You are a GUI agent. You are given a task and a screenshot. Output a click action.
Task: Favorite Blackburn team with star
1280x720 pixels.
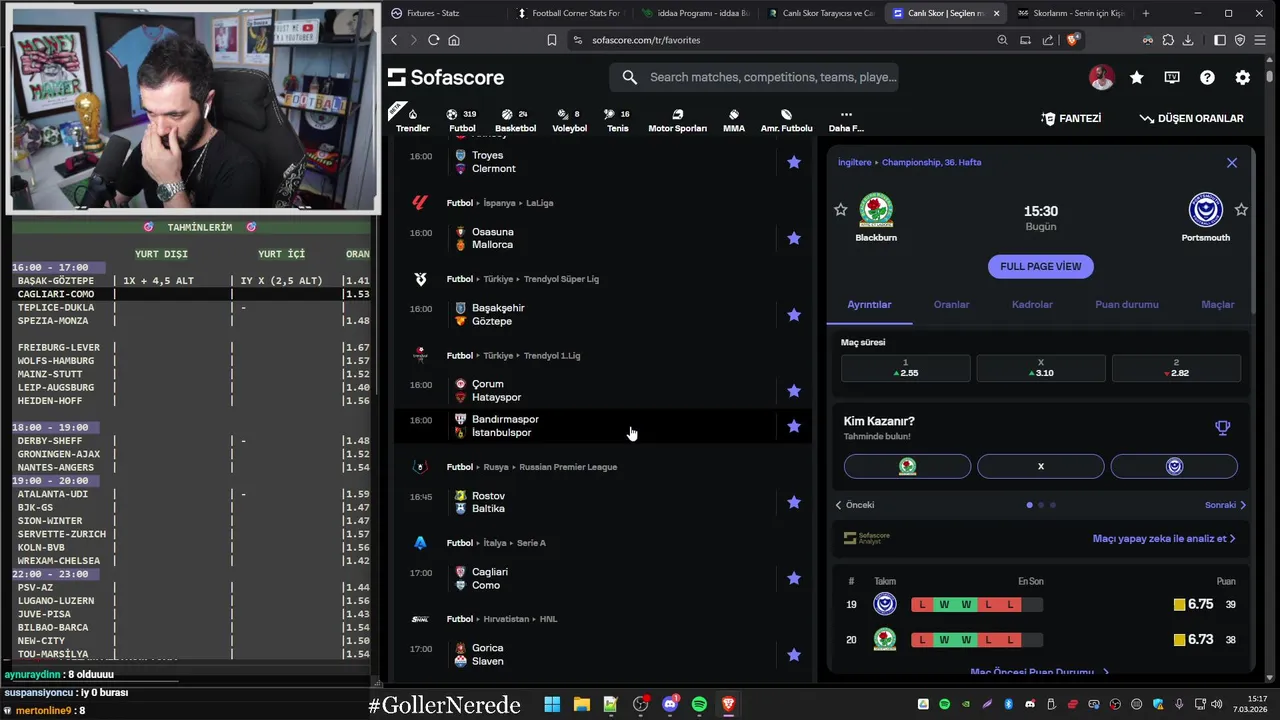[841, 210]
